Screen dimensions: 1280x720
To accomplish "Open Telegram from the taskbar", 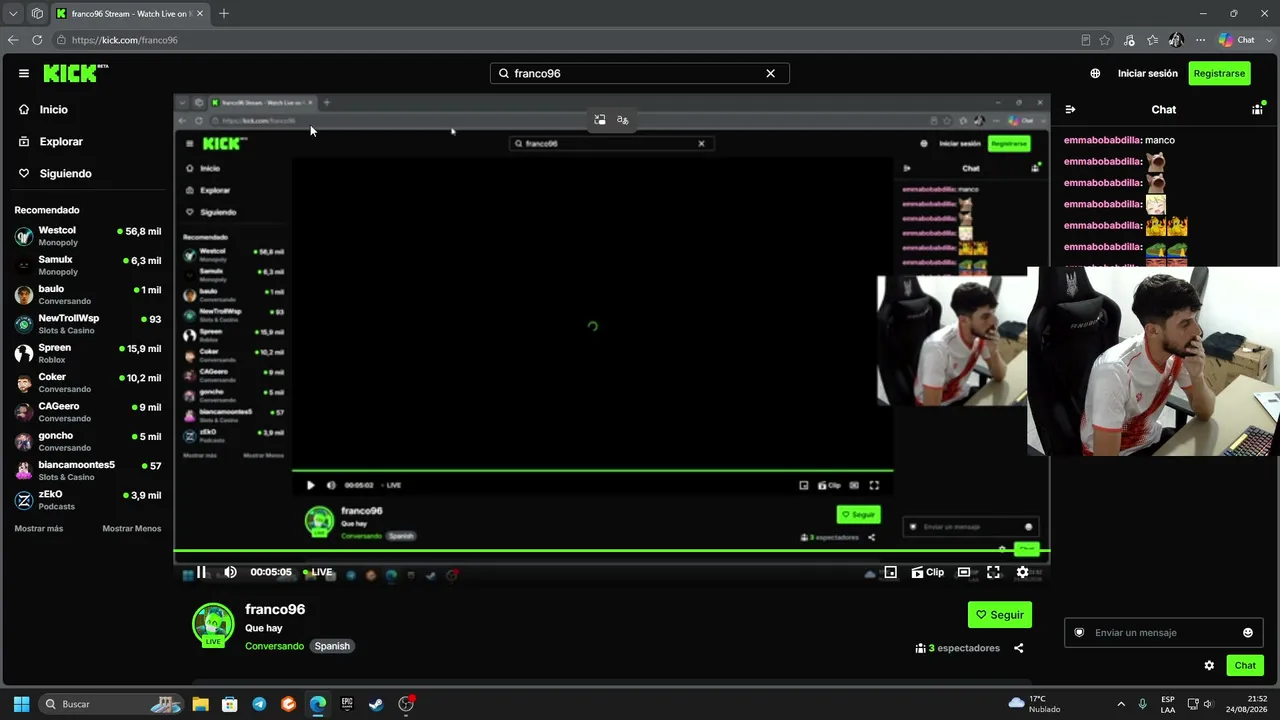I will pyautogui.click(x=260, y=704).
